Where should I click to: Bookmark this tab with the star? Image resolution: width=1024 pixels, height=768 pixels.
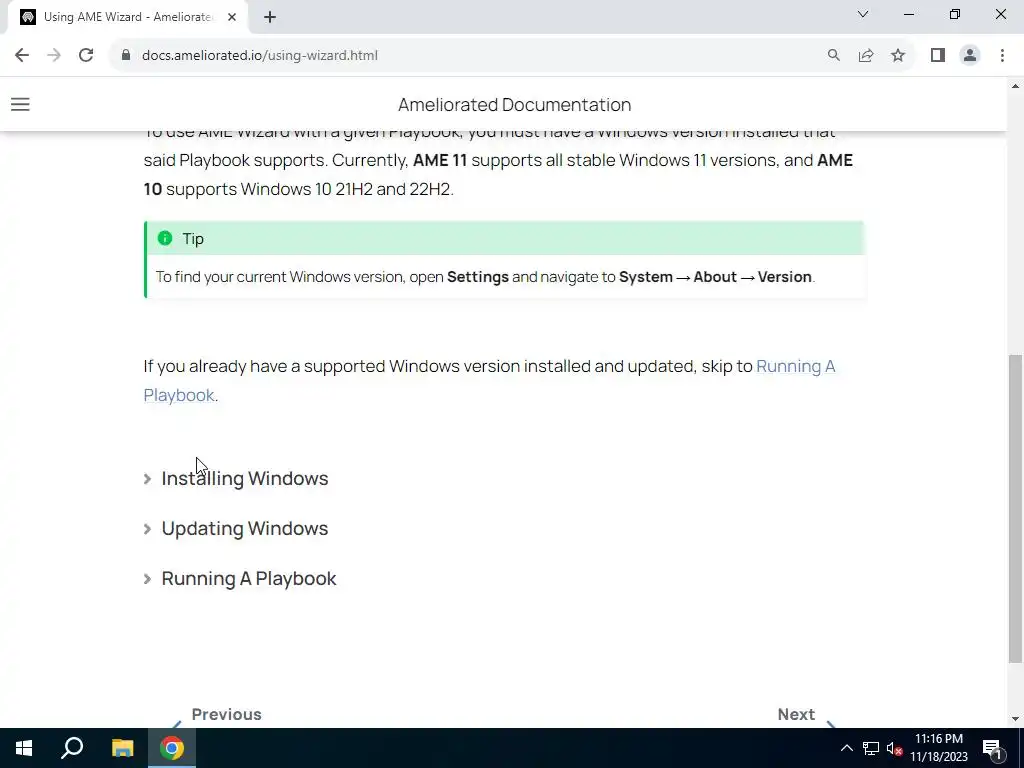[898, 56]
